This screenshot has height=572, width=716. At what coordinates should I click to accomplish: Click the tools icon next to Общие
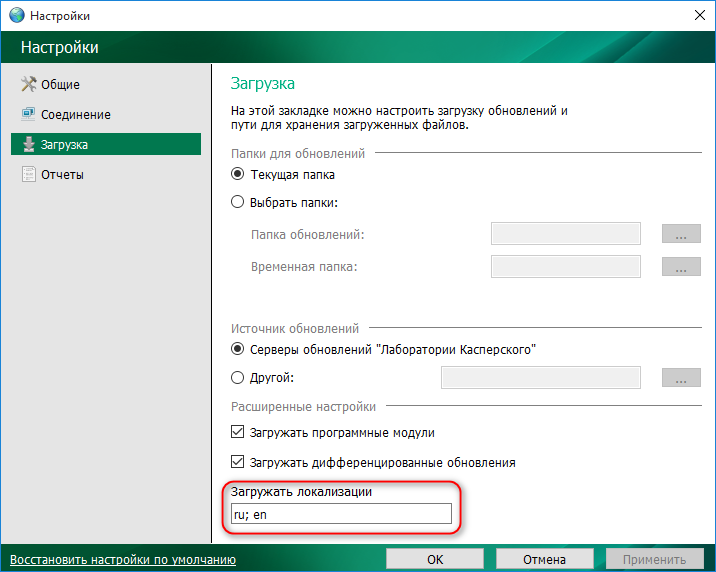(28, 84)
